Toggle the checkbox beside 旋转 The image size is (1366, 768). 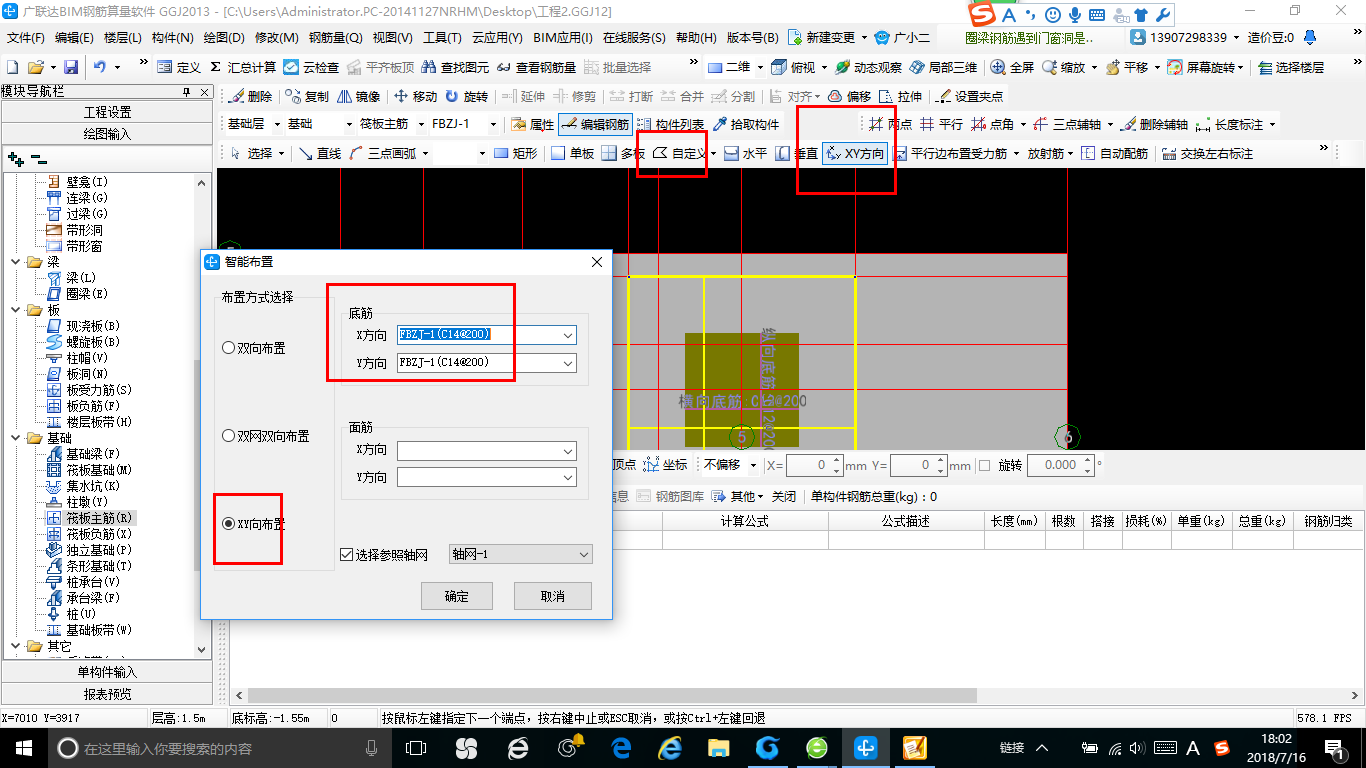[x=983, y=465]
